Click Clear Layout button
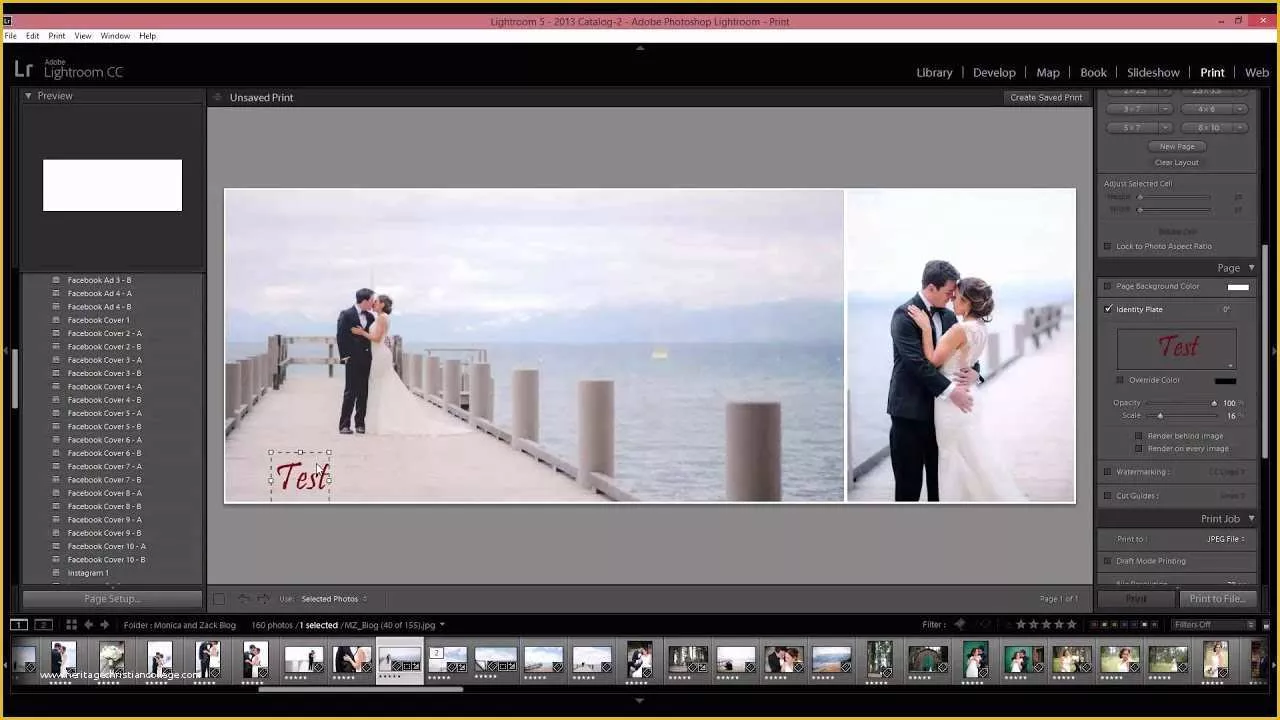This screenshot has width=1280, height=720. point(1177,162)
